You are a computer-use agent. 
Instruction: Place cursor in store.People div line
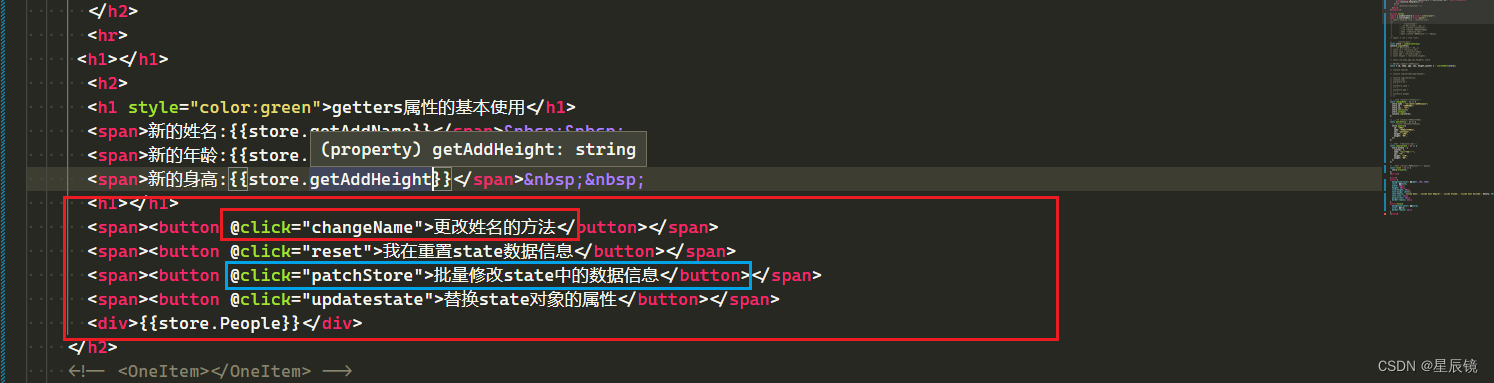224,323
